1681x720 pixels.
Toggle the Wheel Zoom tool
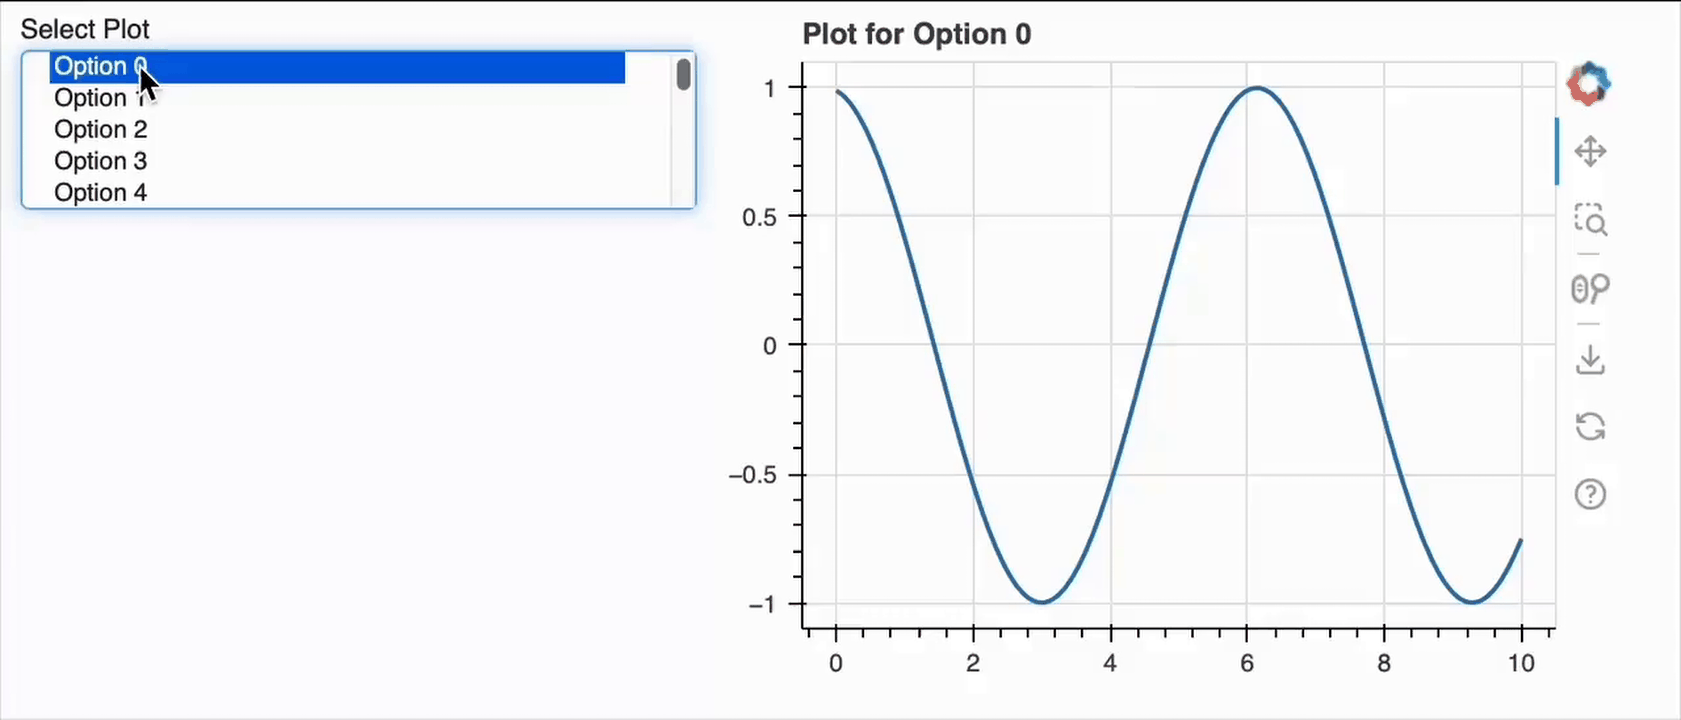(x=1590, y=289)
